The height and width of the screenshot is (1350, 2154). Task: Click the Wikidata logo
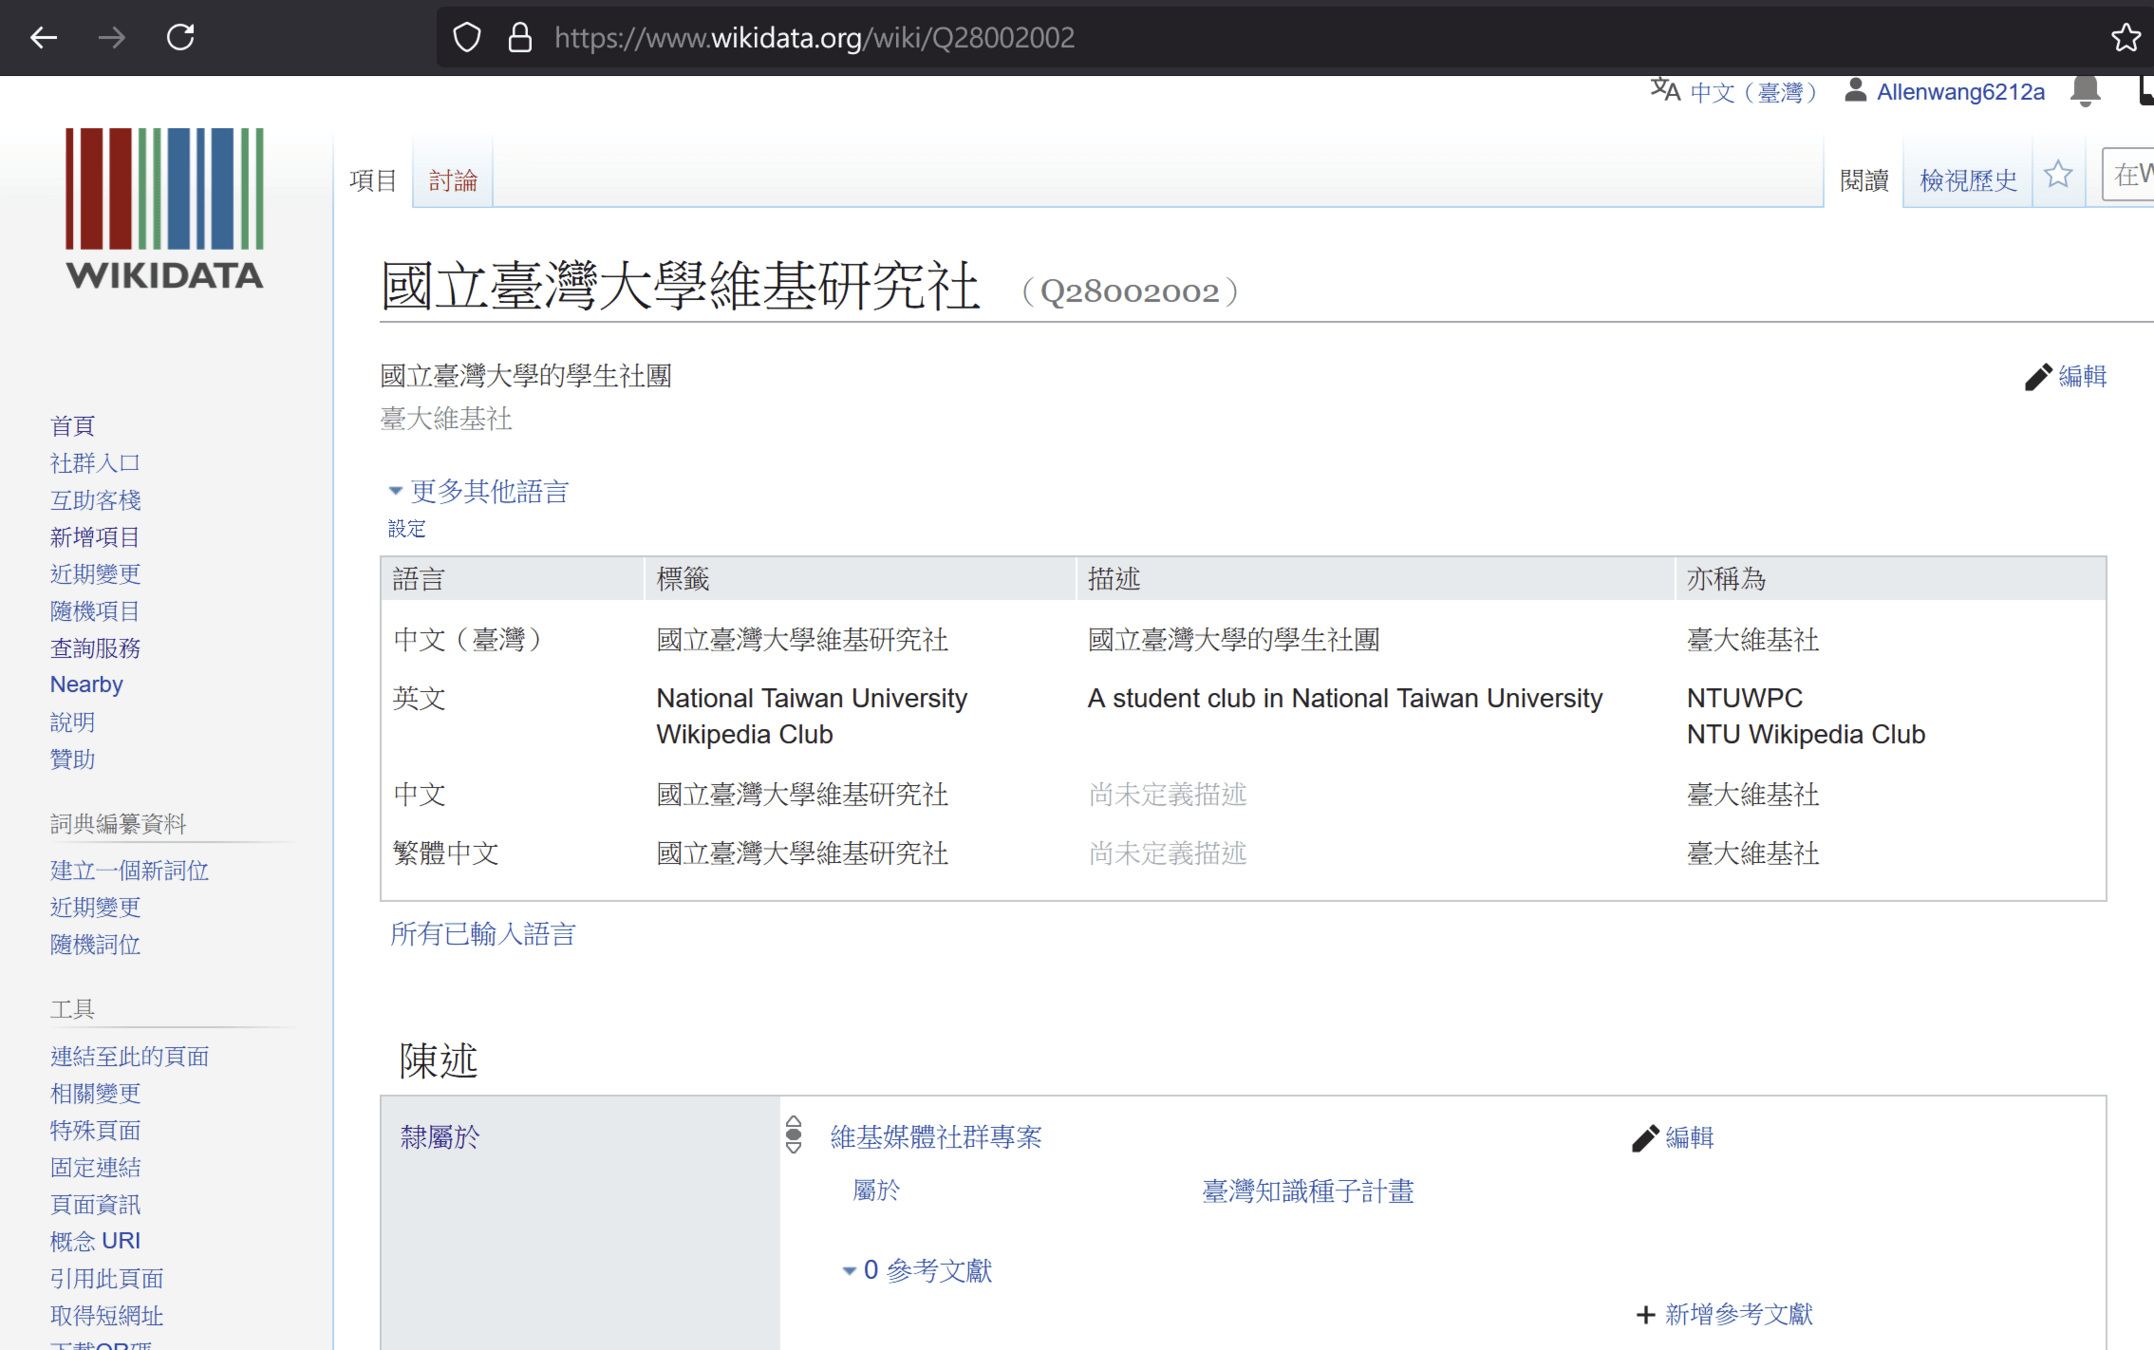pyautogui.click(x=164, y=208)
